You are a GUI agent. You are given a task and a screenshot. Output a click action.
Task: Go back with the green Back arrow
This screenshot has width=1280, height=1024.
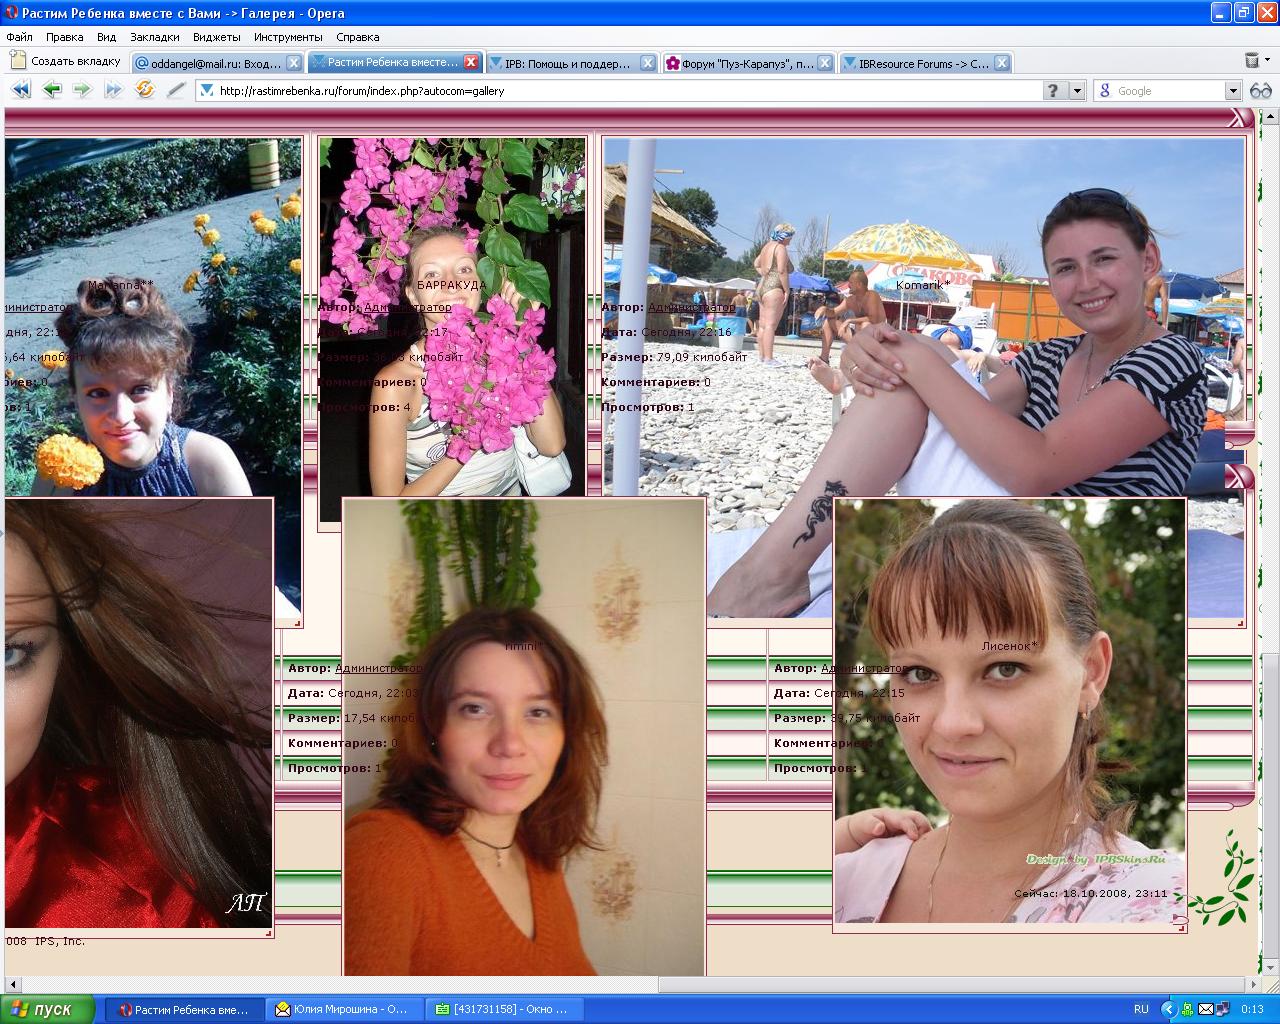pyautogui.click(x=52, y=90)
